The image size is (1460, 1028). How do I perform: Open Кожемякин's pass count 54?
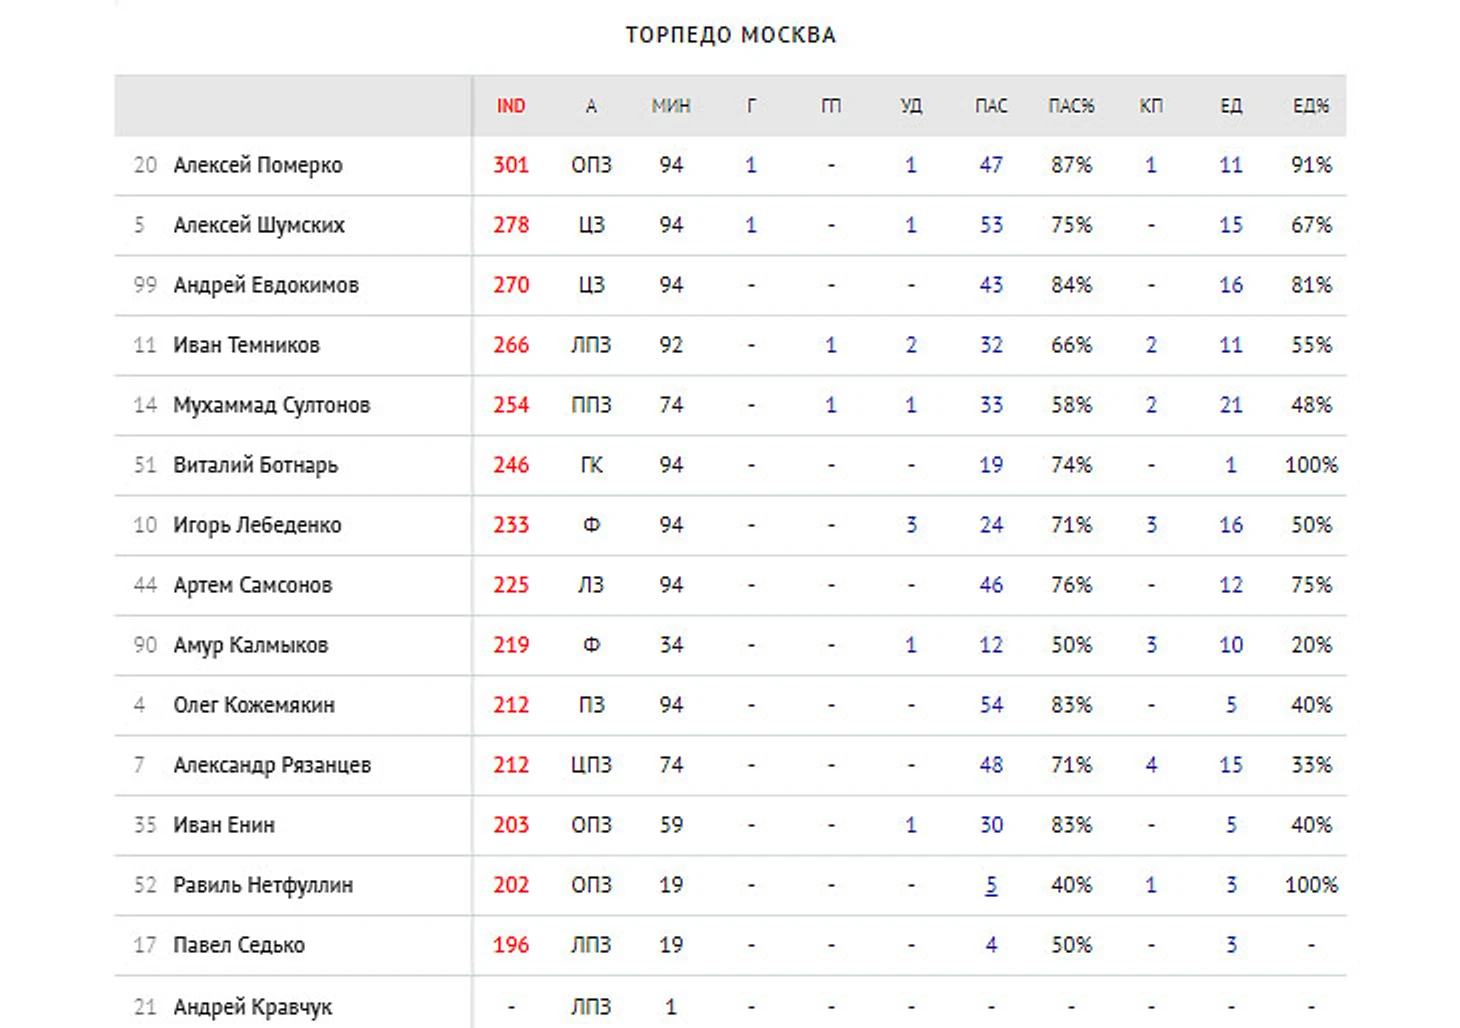pyautogui.click(x=991, y=705)
